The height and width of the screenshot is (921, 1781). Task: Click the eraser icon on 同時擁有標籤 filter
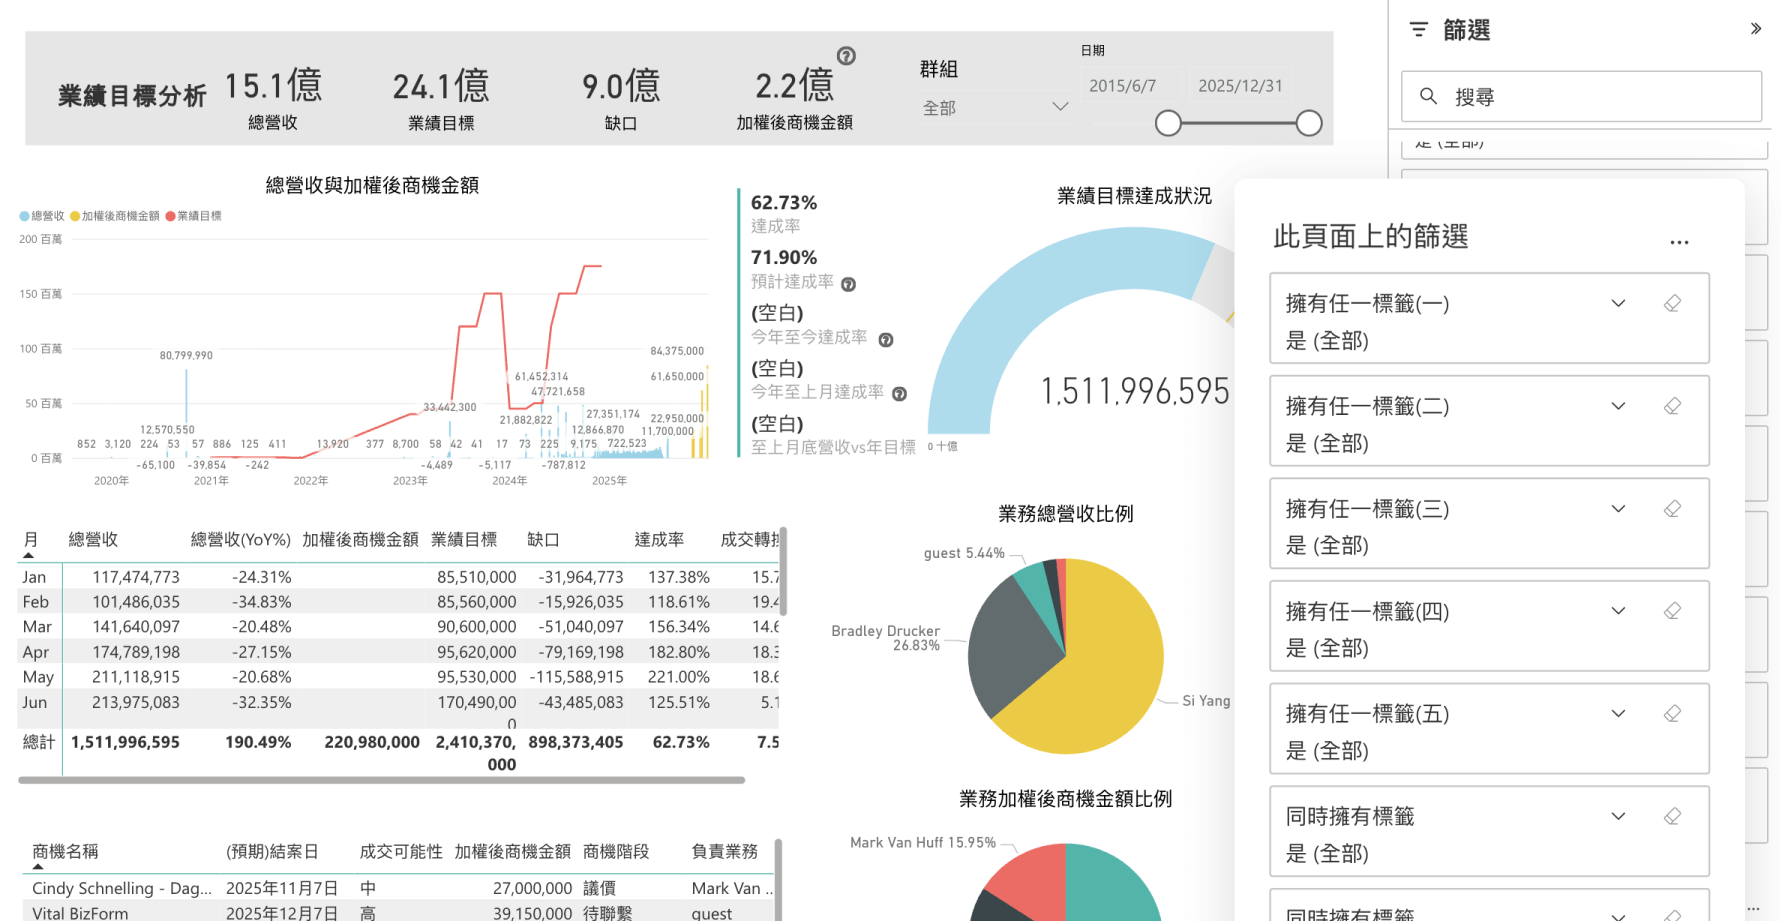(1673, 816)
